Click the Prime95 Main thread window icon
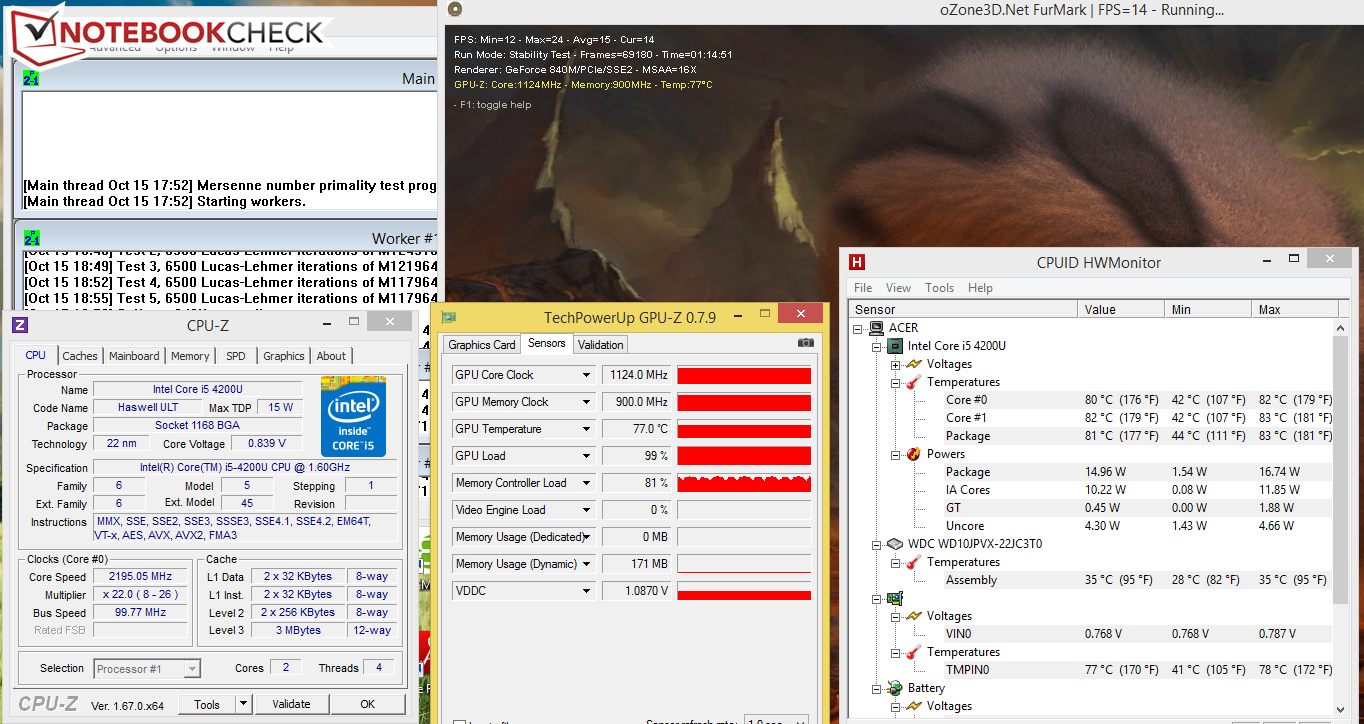 click(31, 78)
